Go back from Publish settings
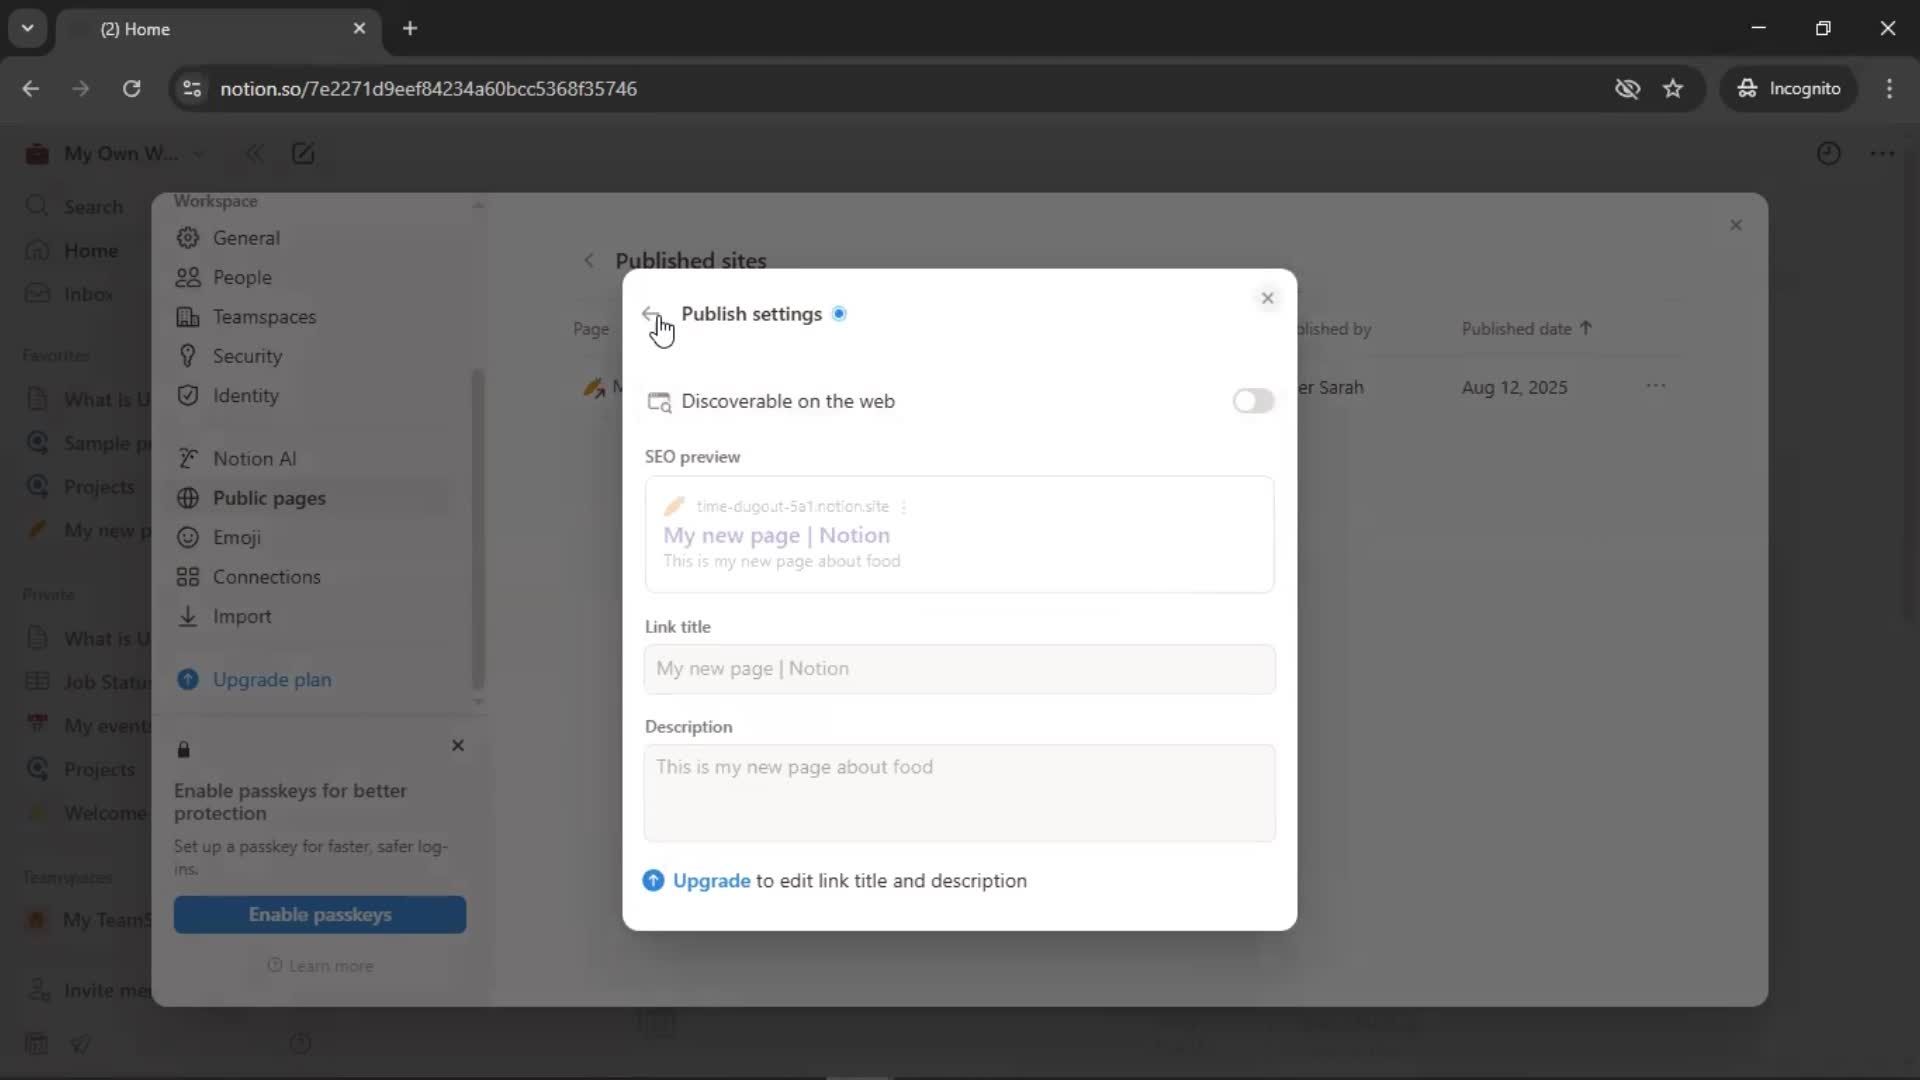 [x=651, y=314]
